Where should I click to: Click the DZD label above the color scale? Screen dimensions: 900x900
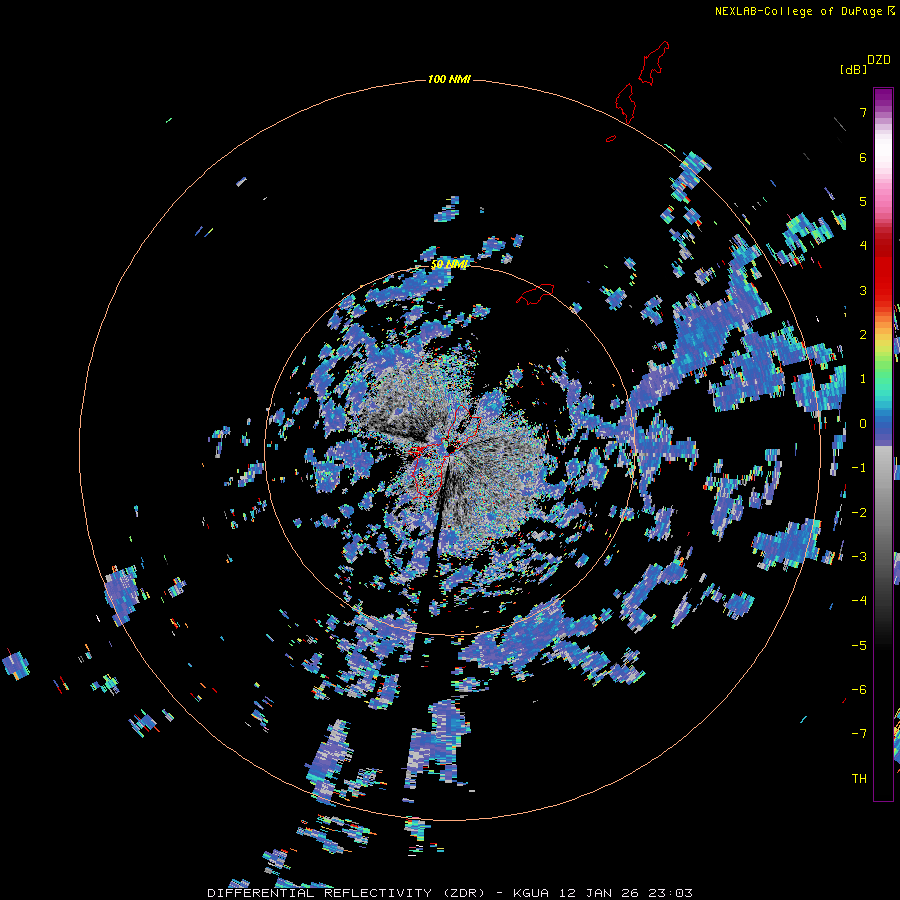[879, 60]
